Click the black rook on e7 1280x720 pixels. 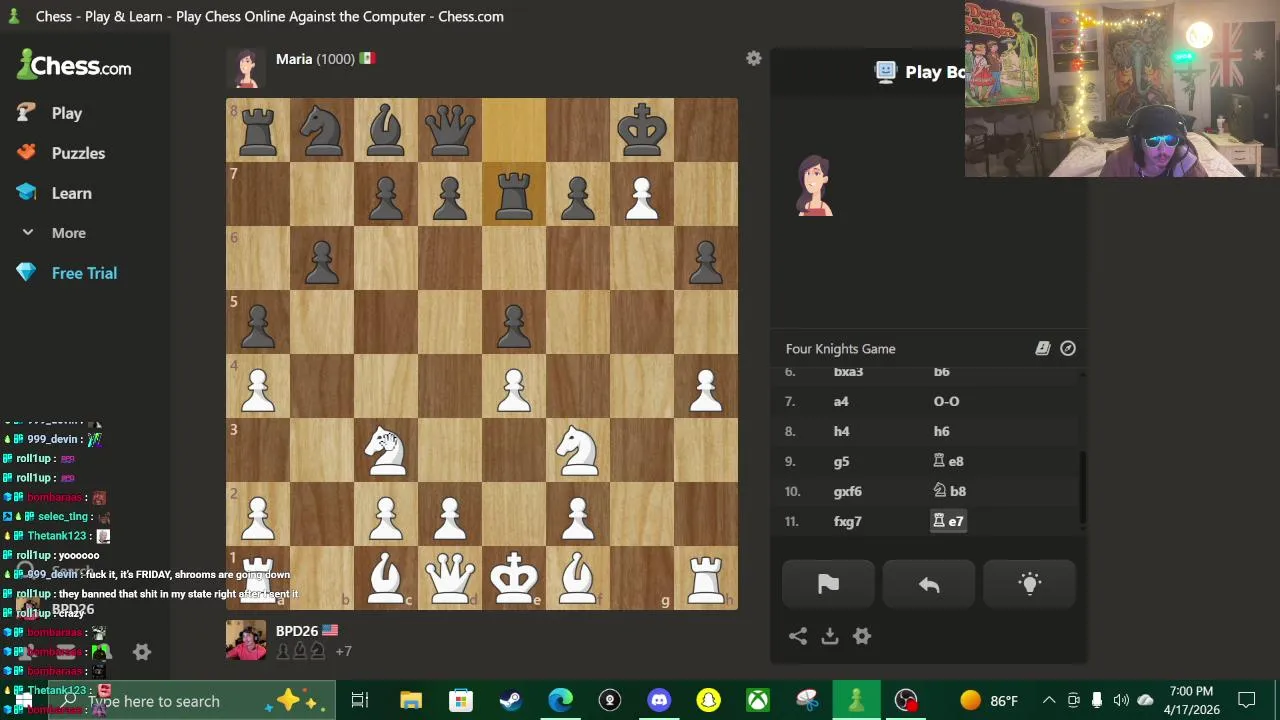[514, 194]
